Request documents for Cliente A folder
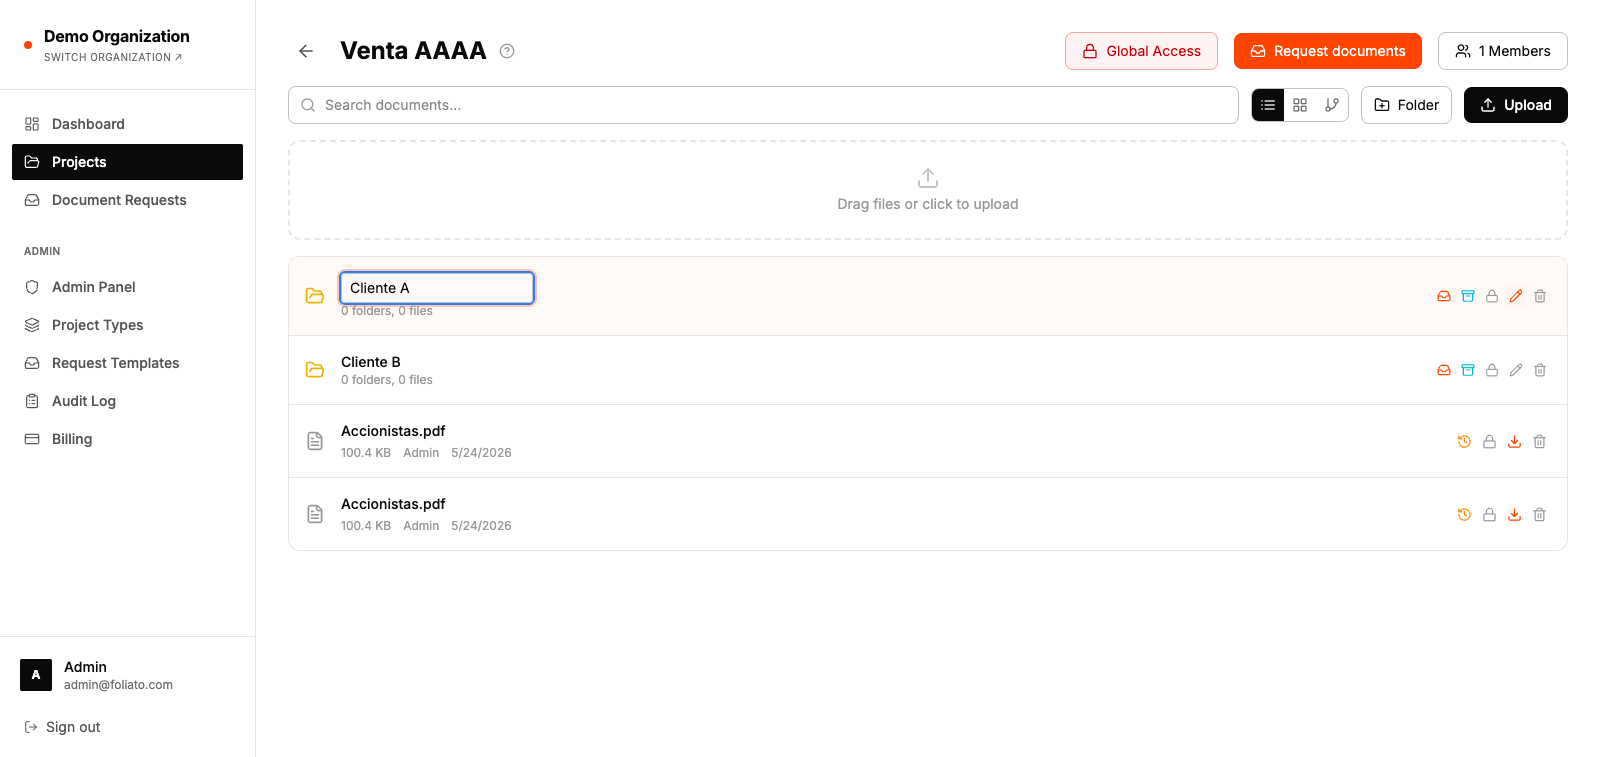Image resolution: width=1600 pixels, height=757 pixels. click(x=1444, y=296)
